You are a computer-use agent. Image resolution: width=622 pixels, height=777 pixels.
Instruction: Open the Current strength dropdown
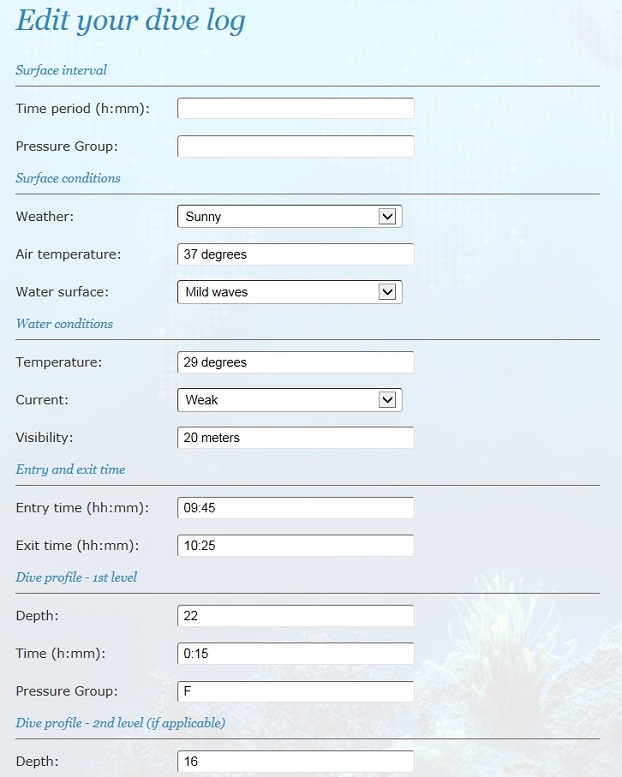(x=280, y=400)
